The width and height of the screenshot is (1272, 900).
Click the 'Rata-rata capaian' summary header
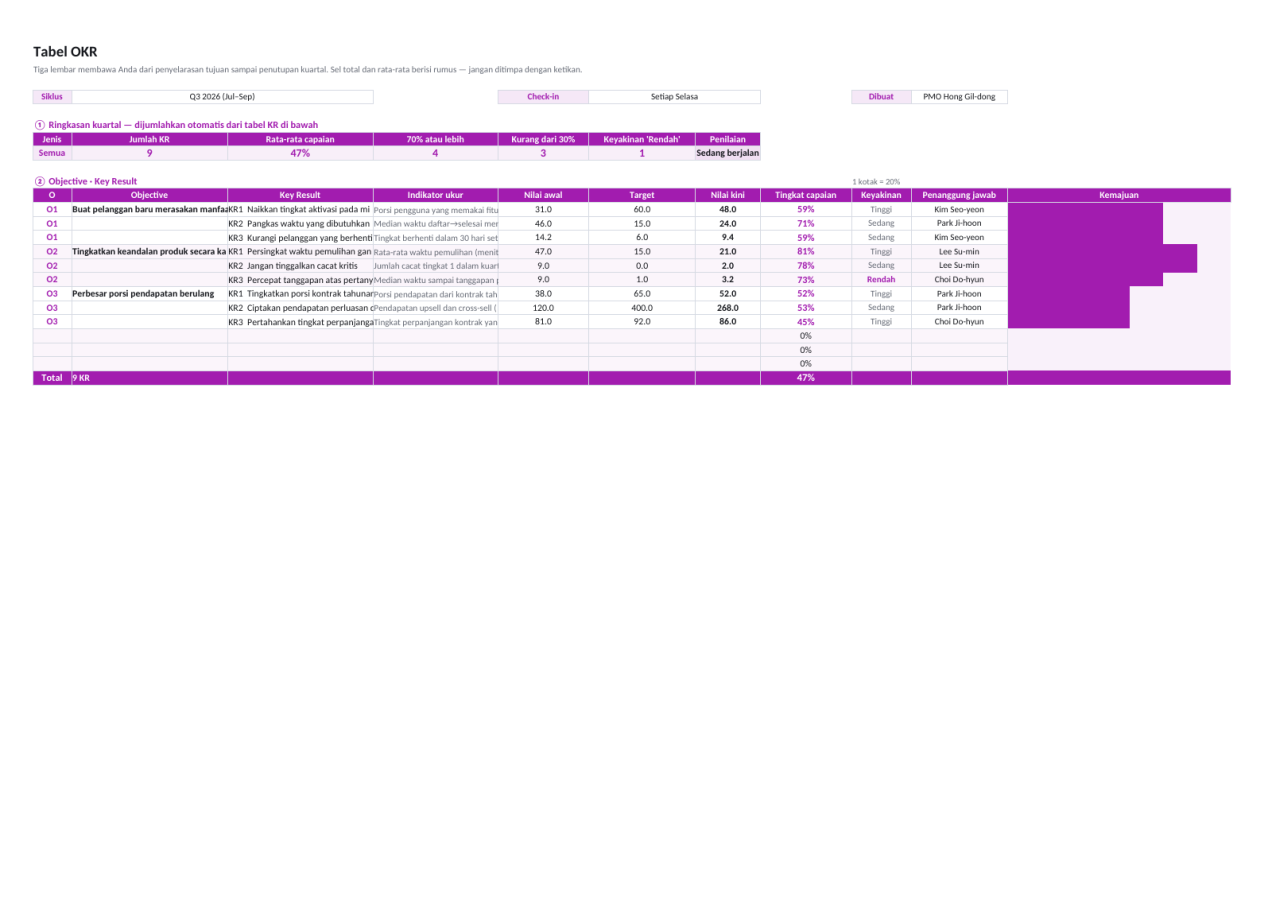[x=300, y=139]
